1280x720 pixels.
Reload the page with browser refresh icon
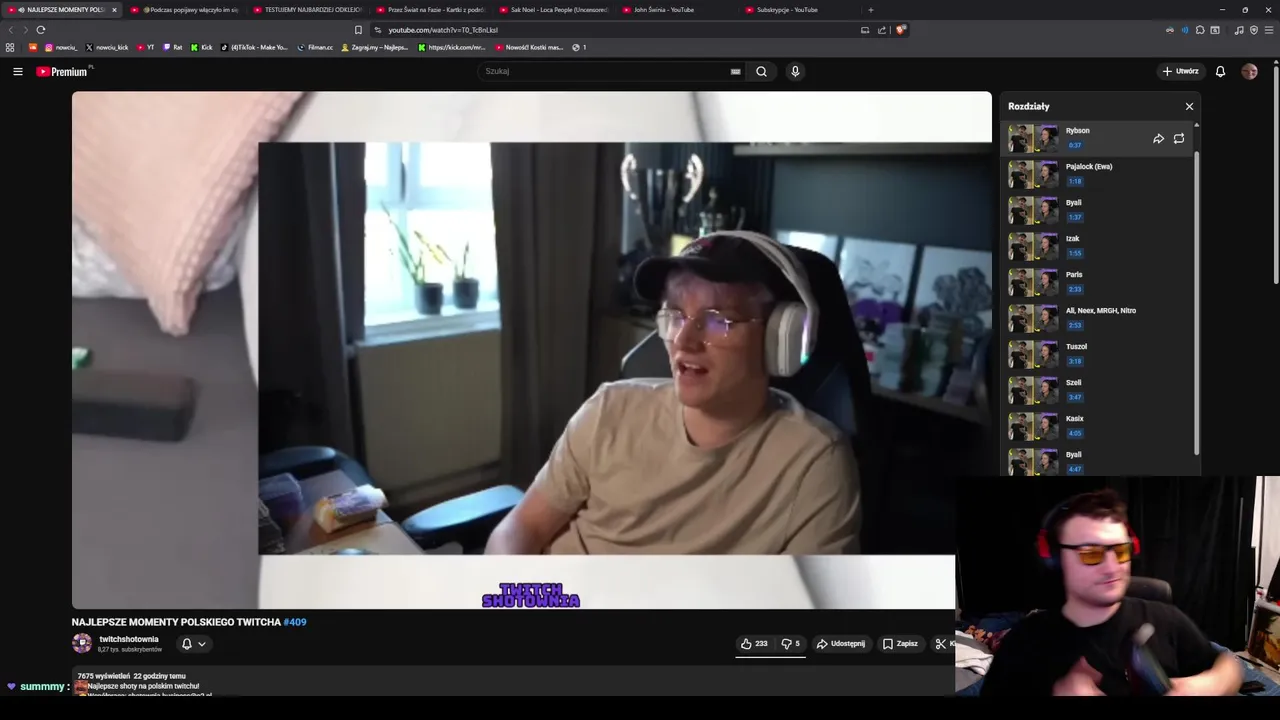(x=41, y=30)
